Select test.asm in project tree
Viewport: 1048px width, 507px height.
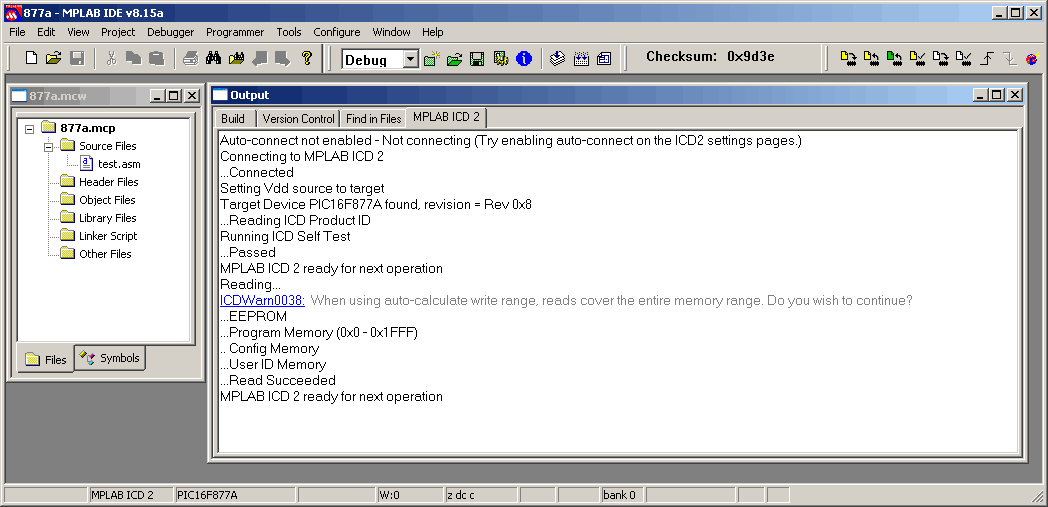tap(119, 164)
